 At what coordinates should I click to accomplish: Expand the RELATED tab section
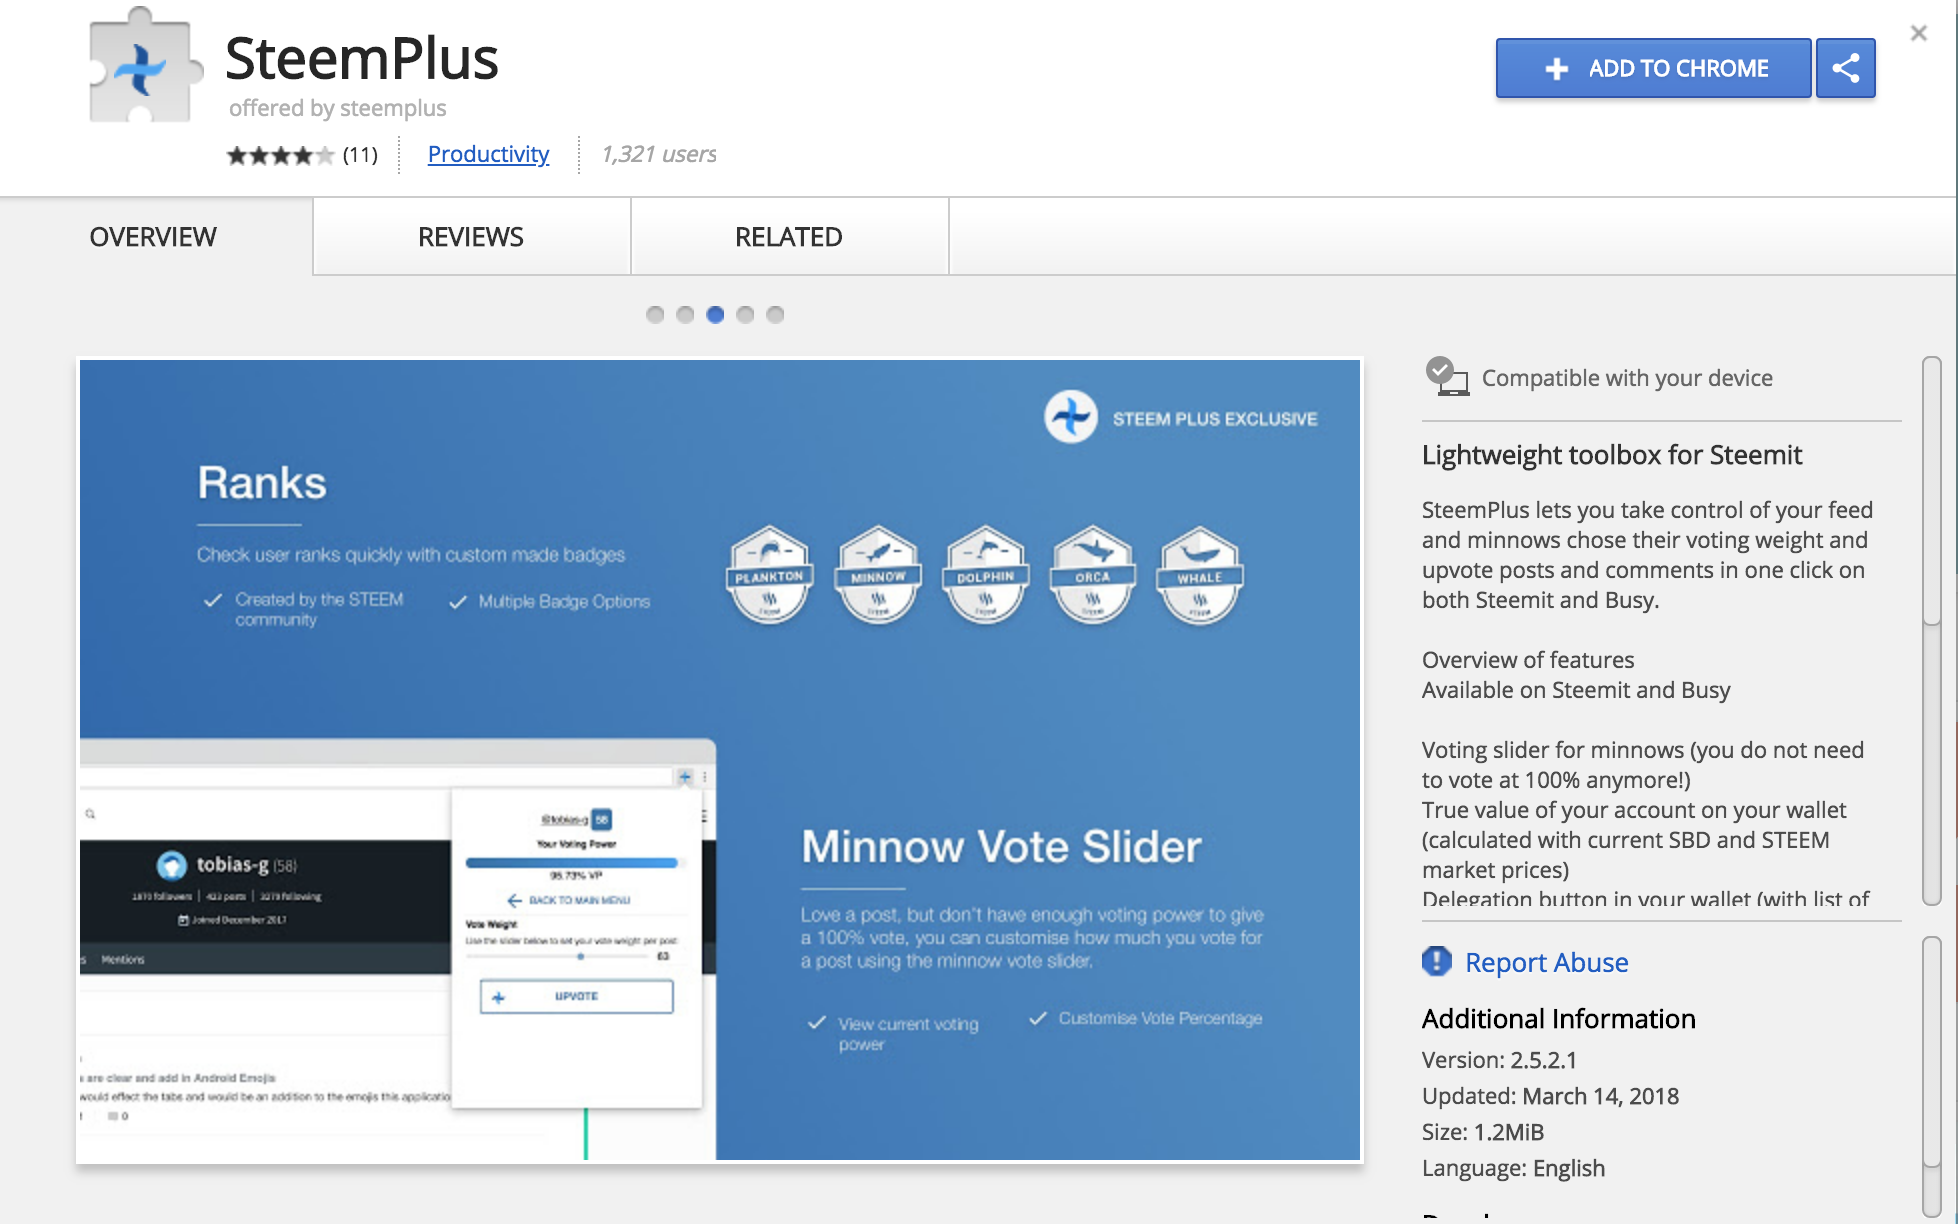click(x=787, y=237)
